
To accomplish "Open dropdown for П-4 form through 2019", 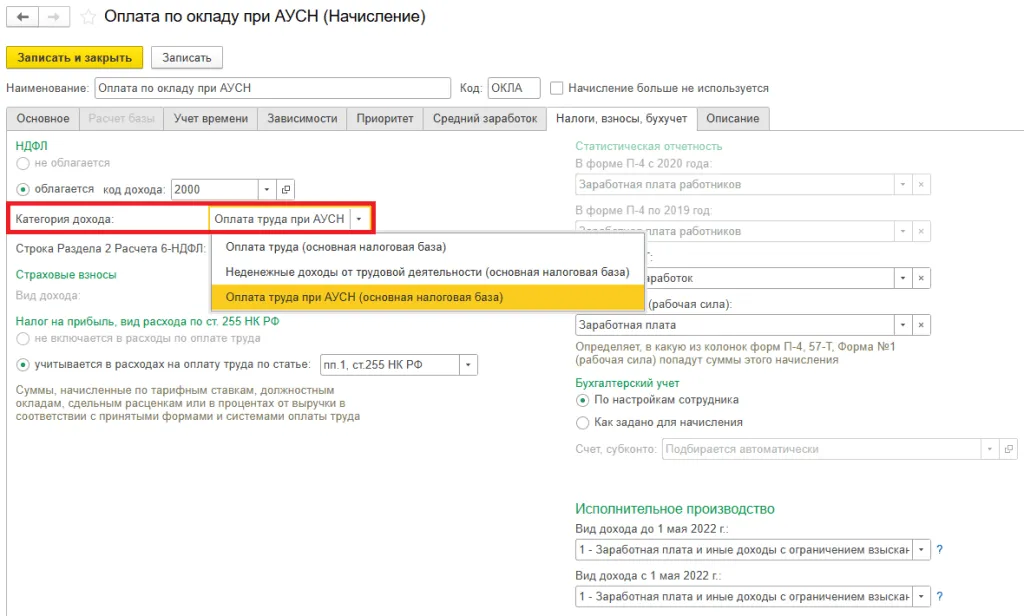I will click(903, 231).
